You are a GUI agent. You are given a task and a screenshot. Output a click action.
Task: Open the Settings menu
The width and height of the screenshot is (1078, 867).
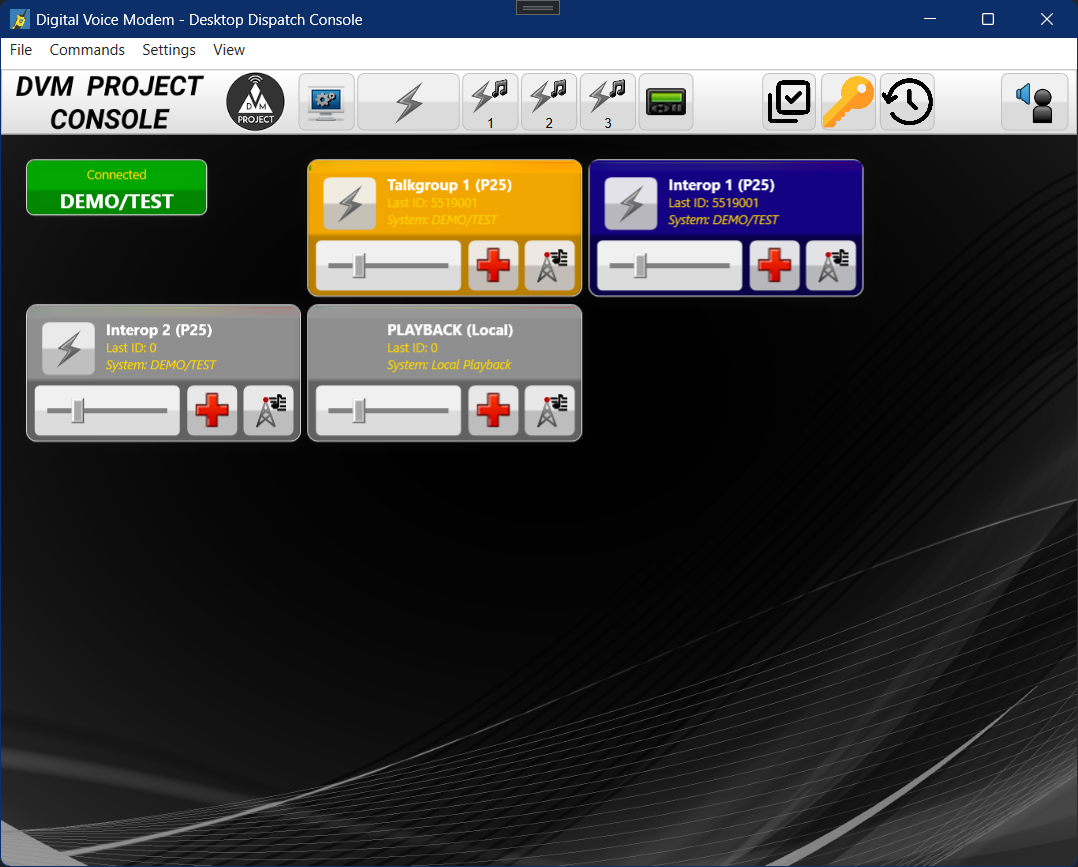[169, 50]
